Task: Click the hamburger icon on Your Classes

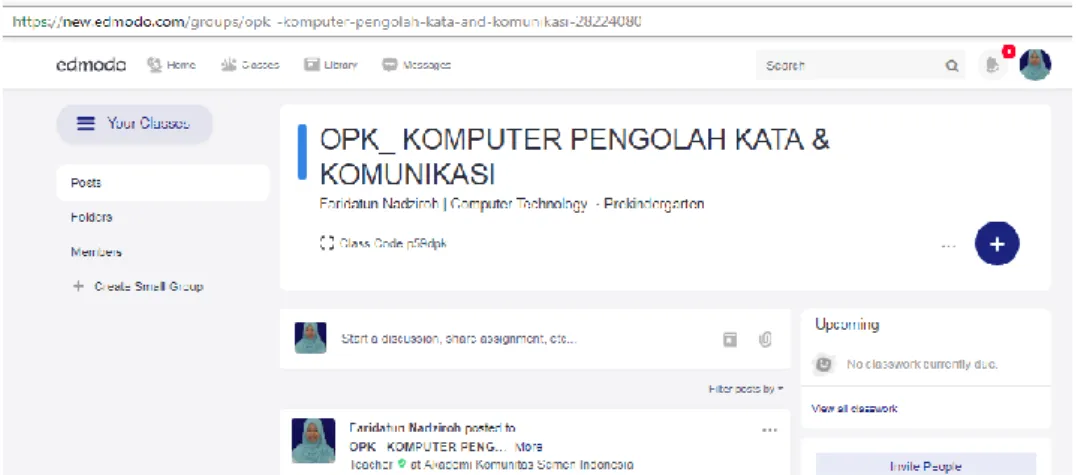Action: coord(86,124)
